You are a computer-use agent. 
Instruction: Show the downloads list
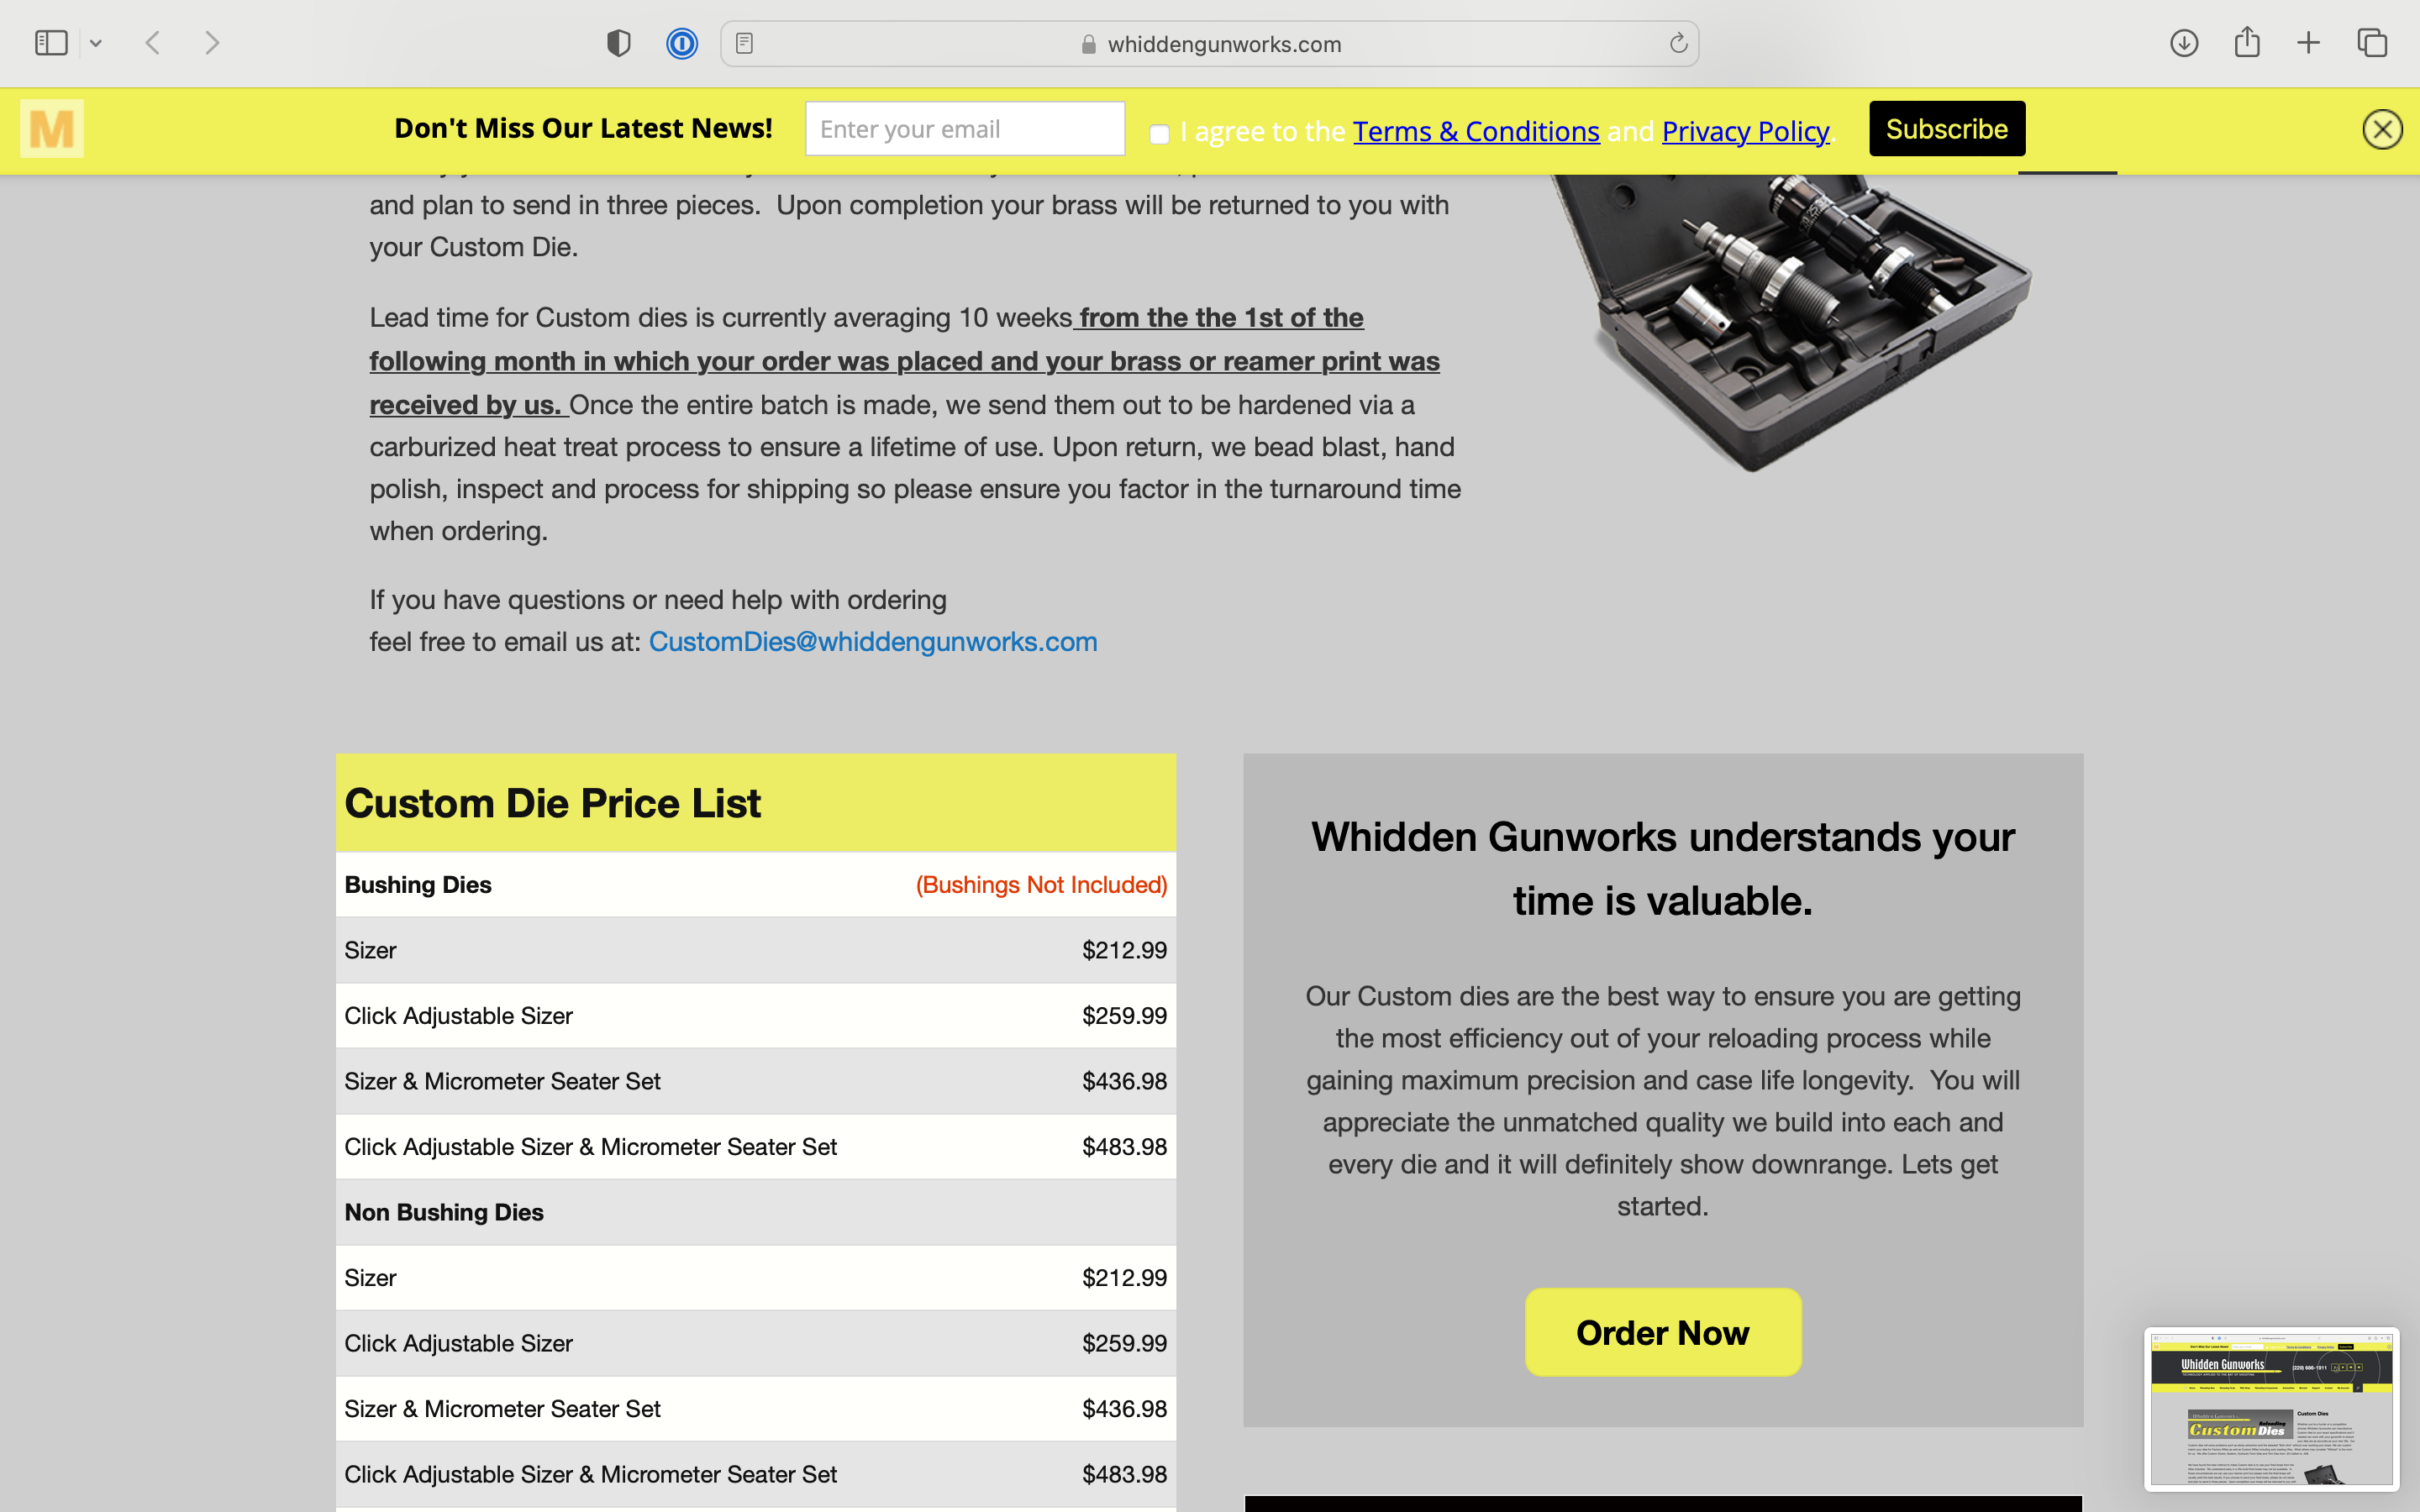click(2184, 43)
